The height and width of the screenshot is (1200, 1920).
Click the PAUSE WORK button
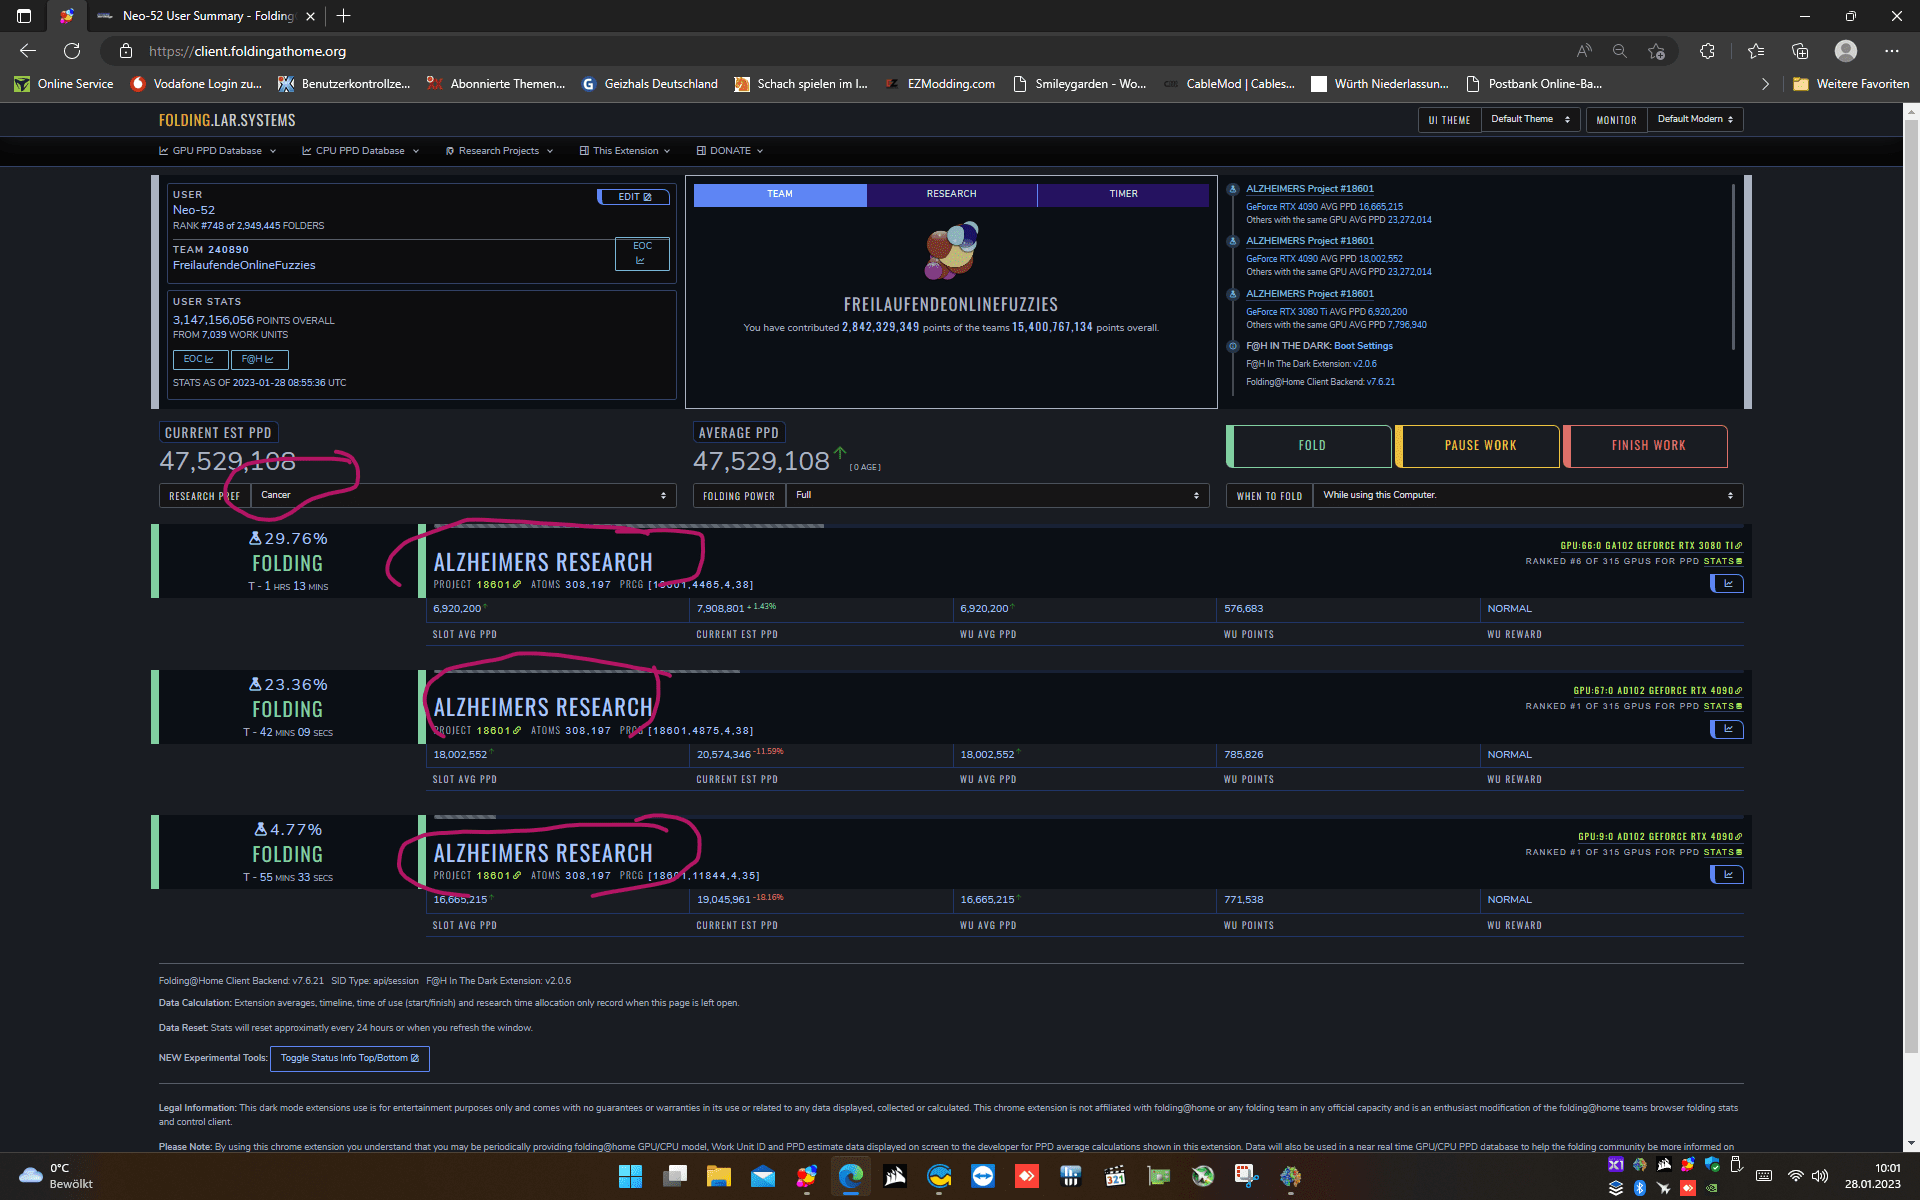click(x=1480, y=446)
